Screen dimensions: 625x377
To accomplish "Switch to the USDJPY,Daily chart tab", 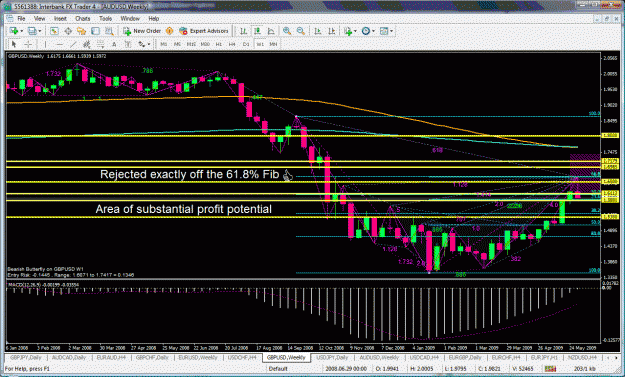I will pos(332,357).
